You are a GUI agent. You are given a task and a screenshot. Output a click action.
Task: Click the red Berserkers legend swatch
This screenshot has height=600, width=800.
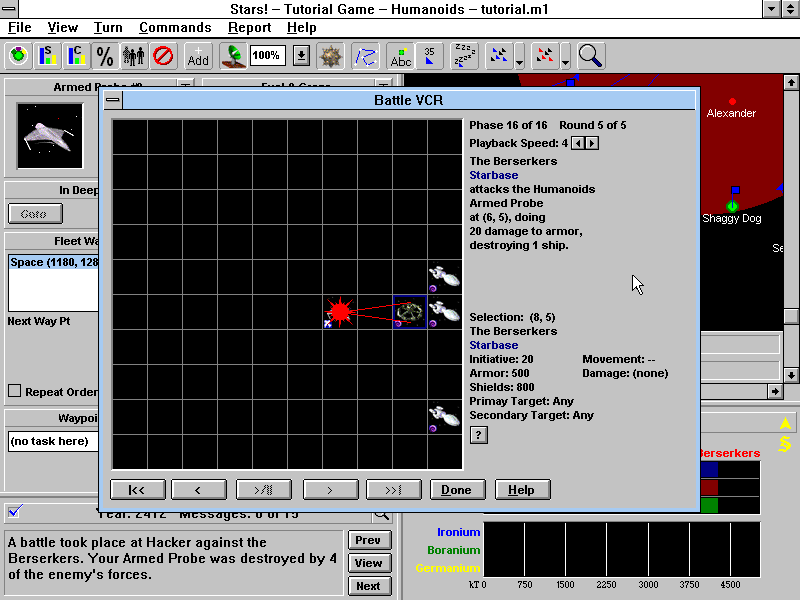tap(709, 487)
